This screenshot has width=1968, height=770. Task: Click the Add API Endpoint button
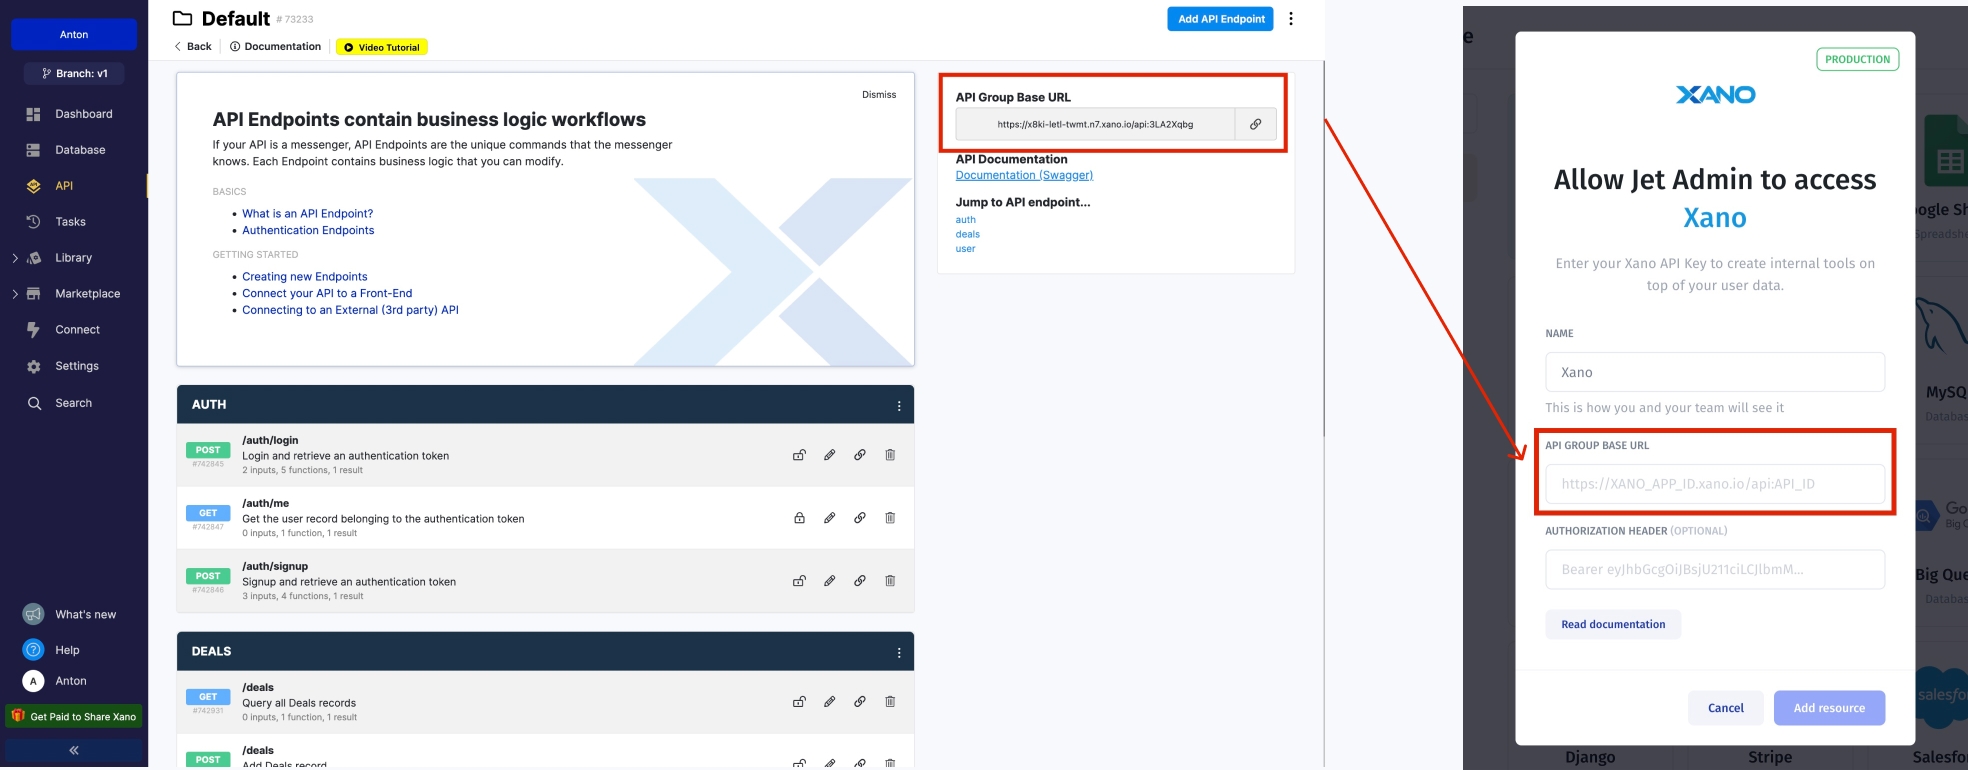(x=1220, y=19)
